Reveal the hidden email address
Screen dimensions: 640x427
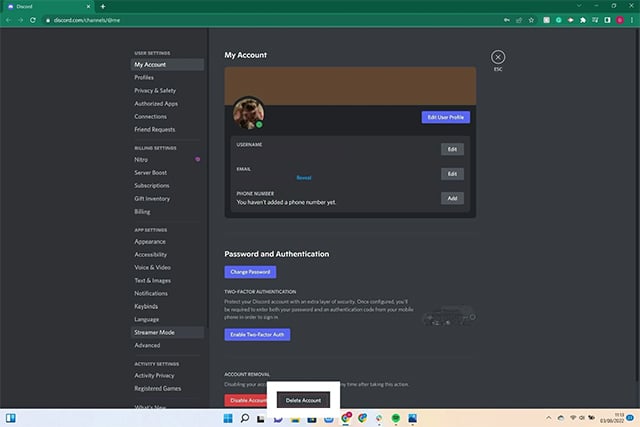[303, 177]
